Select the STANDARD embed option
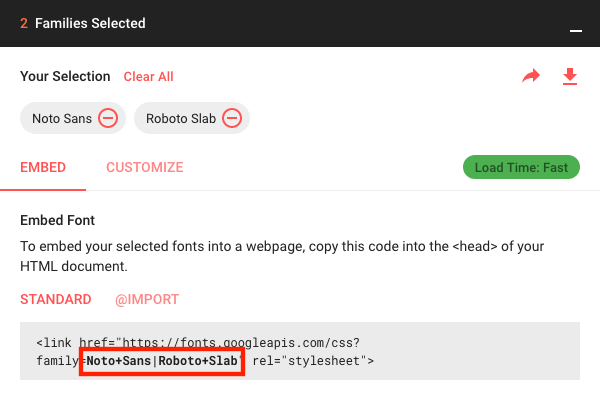Viewport: 600px width, 398px height. click(x=56, y=299)
